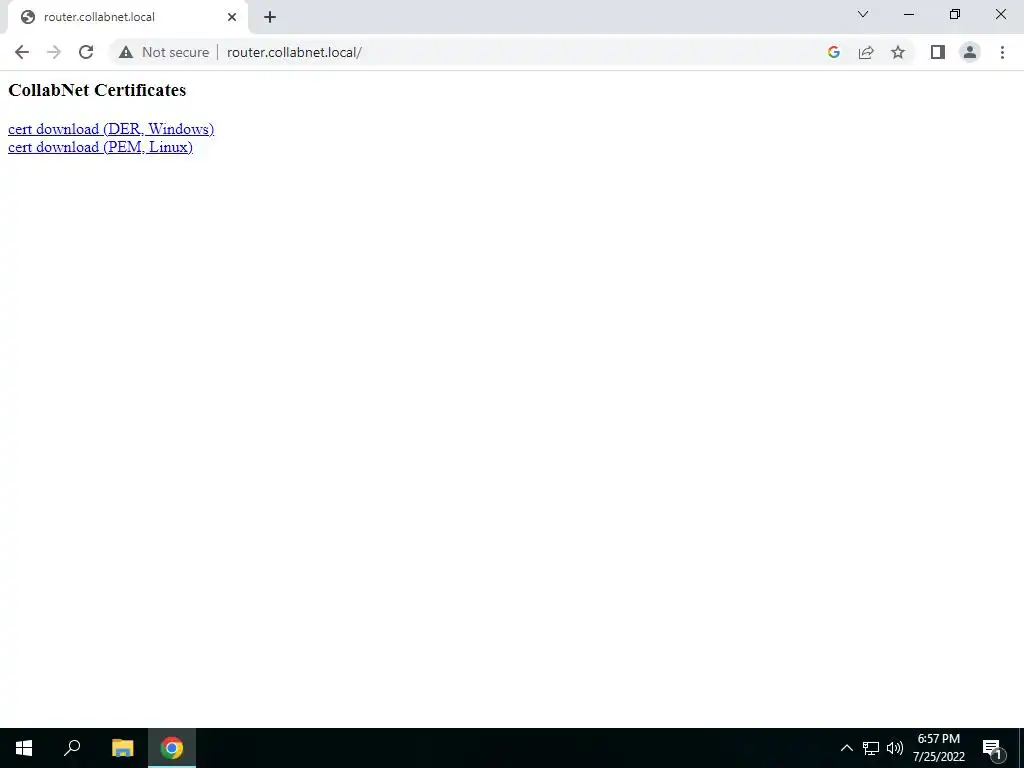
Task: Click the Chrome taskbar icon
Action: click(172, 748)
